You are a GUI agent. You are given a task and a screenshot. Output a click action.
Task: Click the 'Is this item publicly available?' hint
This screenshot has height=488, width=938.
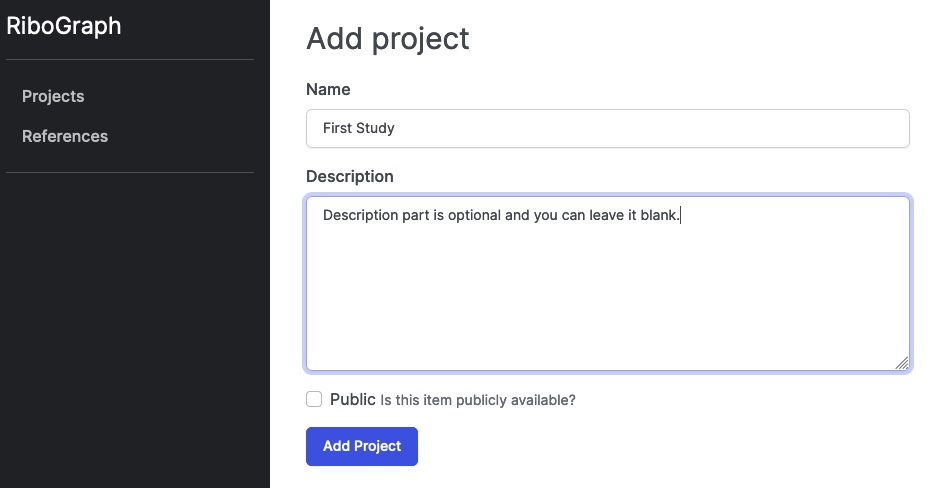478,400
